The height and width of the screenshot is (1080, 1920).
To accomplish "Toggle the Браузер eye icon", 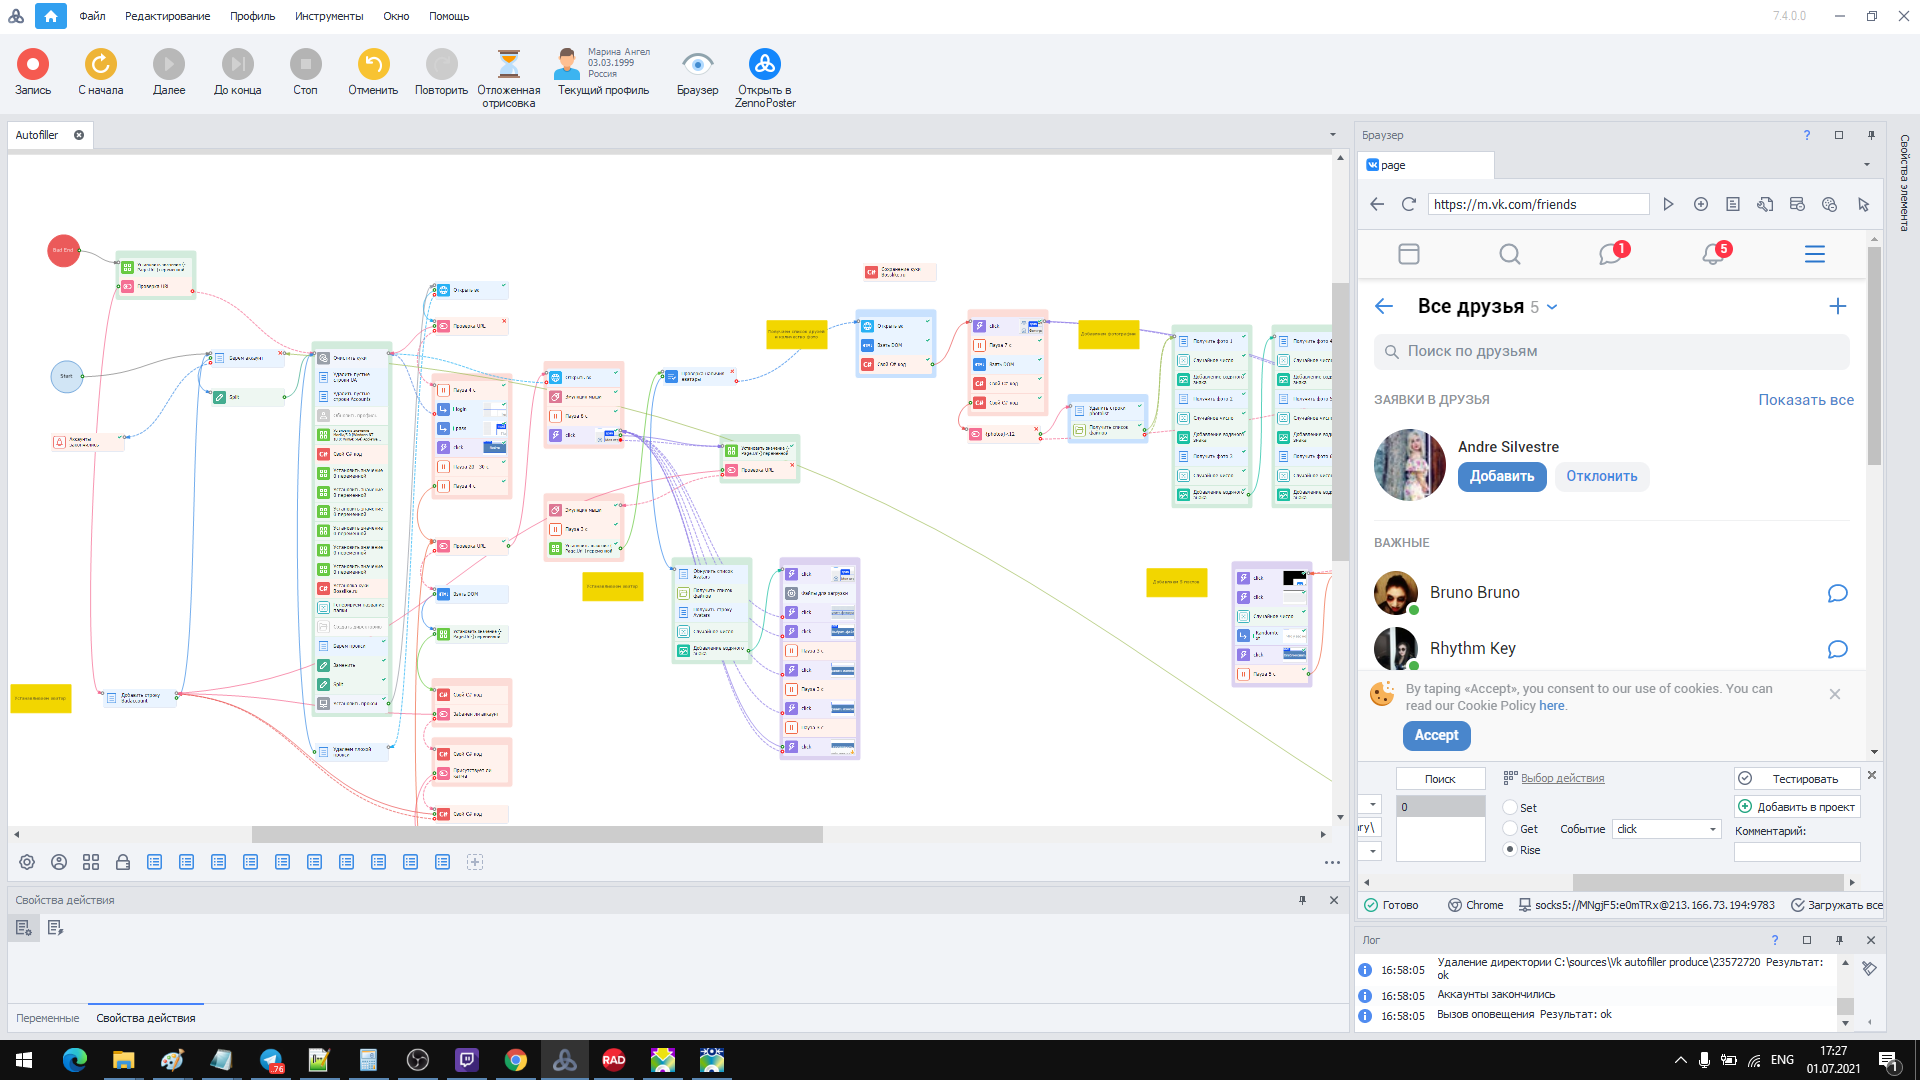I will coord(697,64).
